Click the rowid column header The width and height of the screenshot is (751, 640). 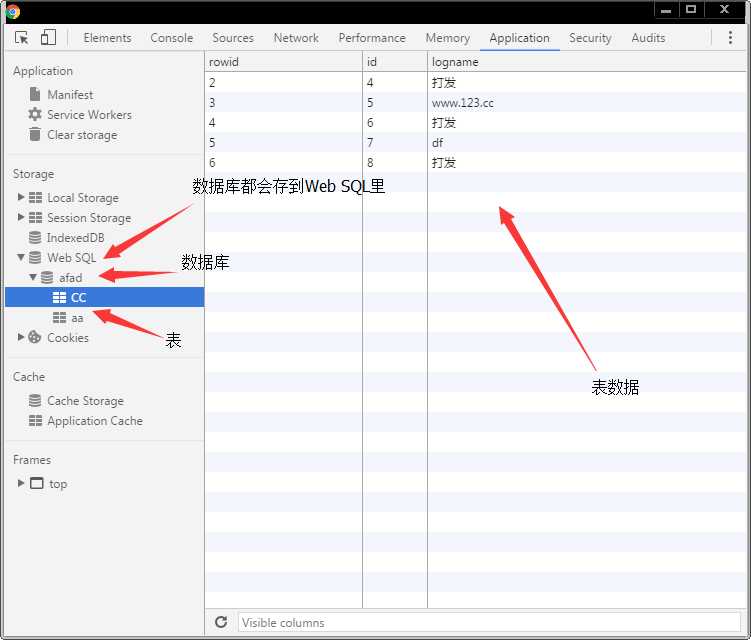pyautogui.click(x=283, y=62)
